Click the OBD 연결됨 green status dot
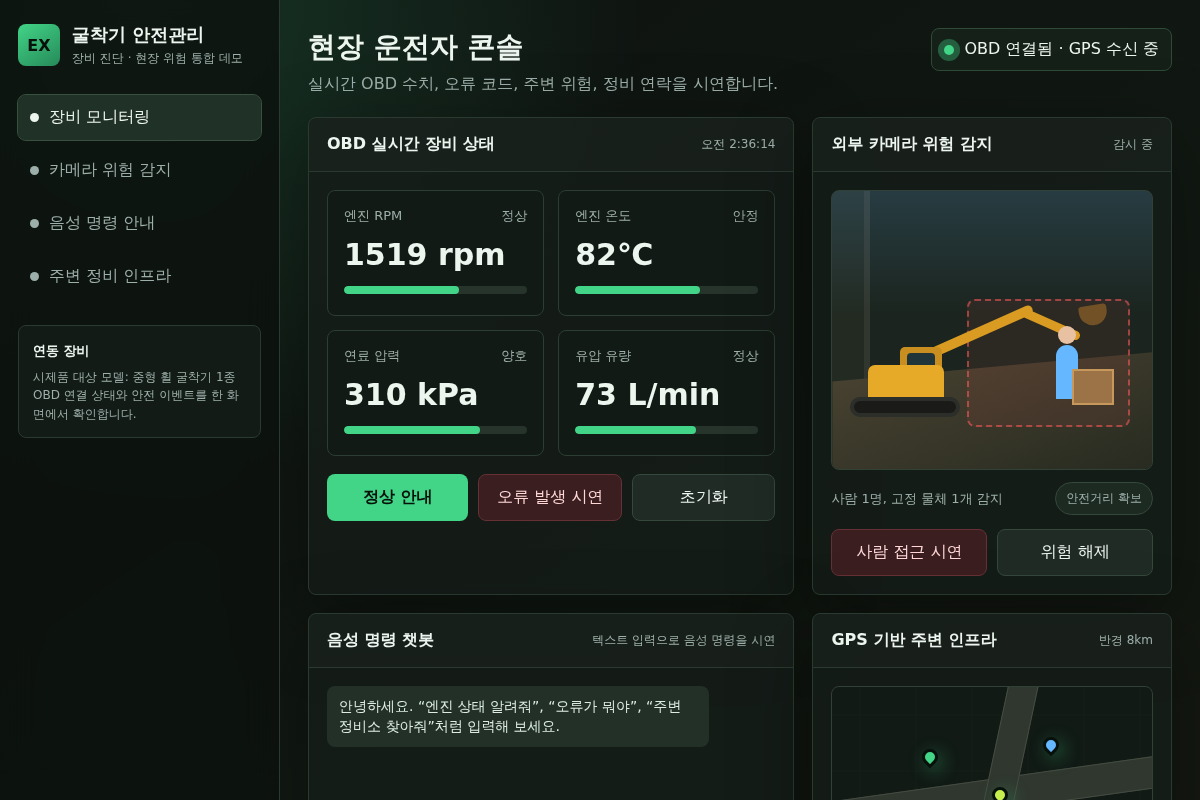The width and height of the screenshot is (1200, 800). click(x=949, y=50)
